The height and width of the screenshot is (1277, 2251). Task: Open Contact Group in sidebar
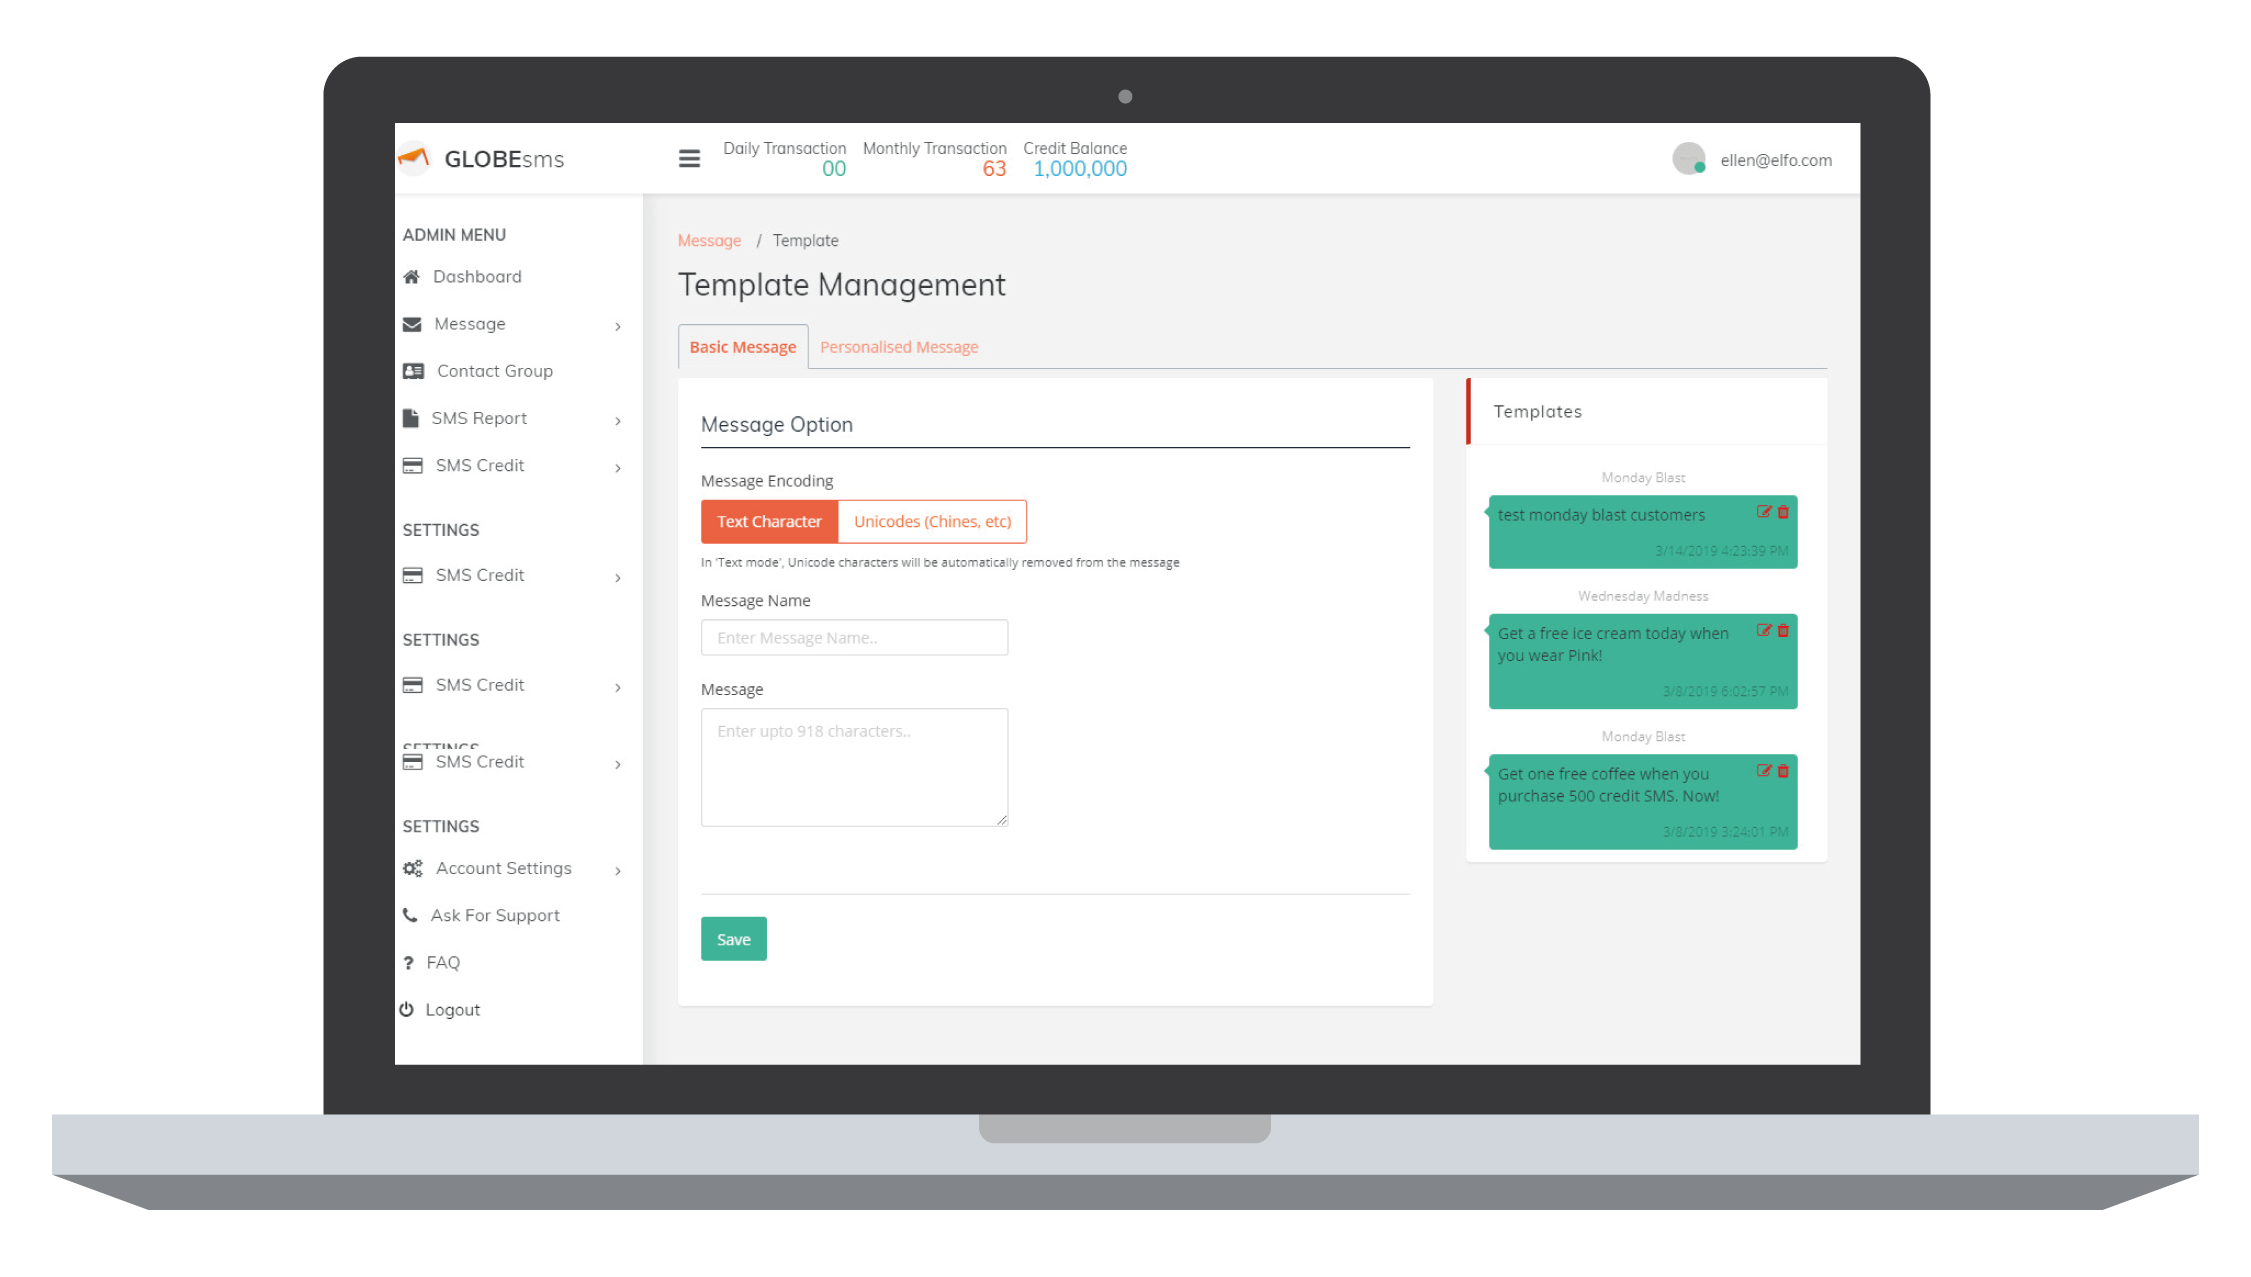pyautogui.click(x=494, y=371)
